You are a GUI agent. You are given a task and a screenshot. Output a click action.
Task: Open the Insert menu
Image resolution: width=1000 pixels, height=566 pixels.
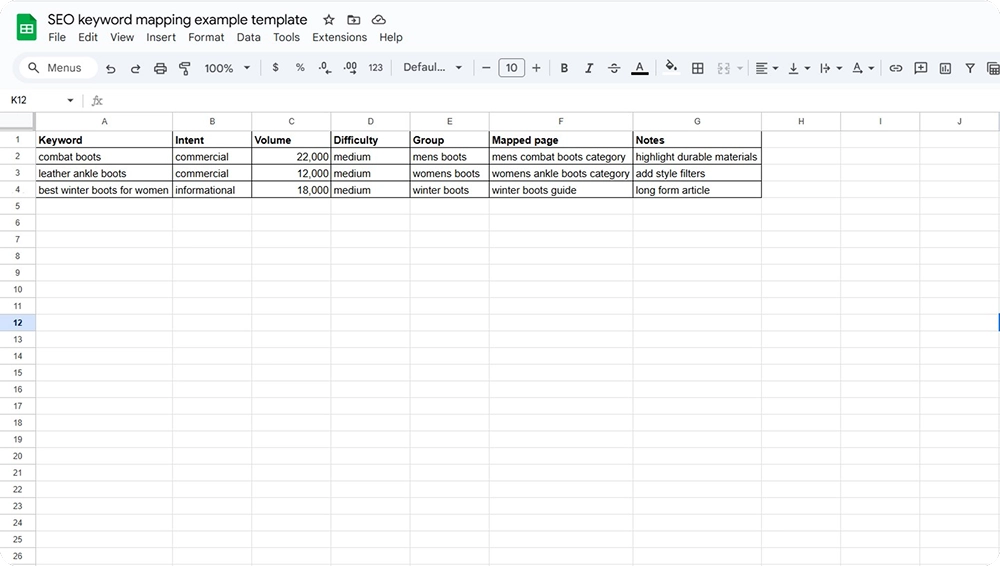click(161, 37)
